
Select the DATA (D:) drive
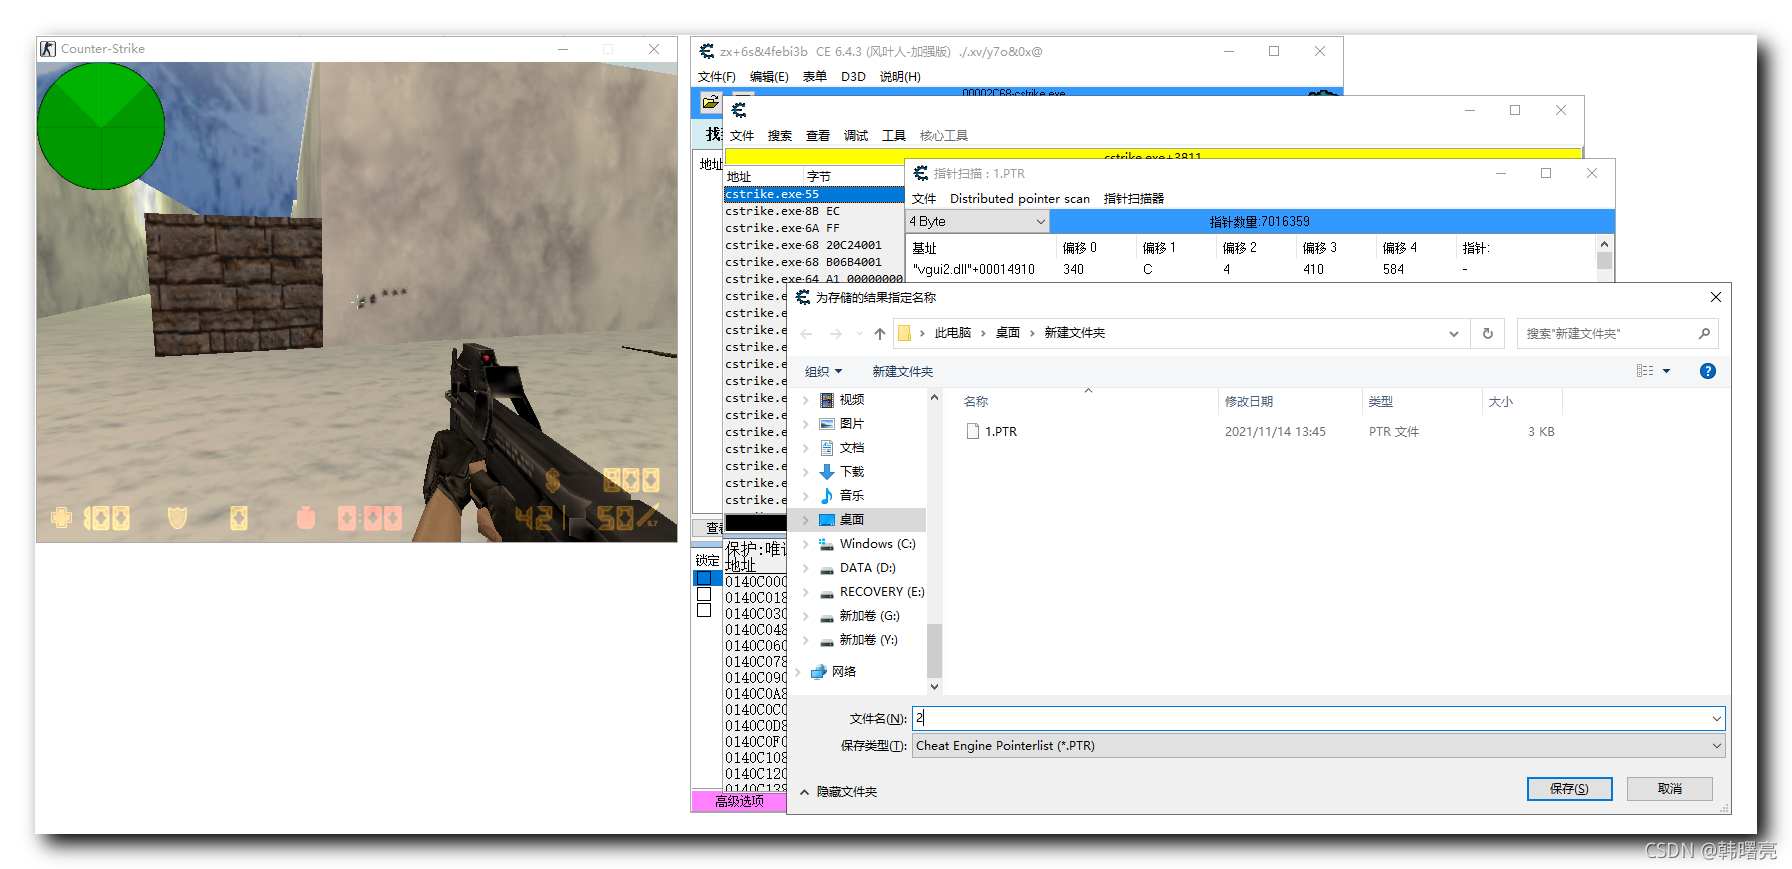coord(867,568)
